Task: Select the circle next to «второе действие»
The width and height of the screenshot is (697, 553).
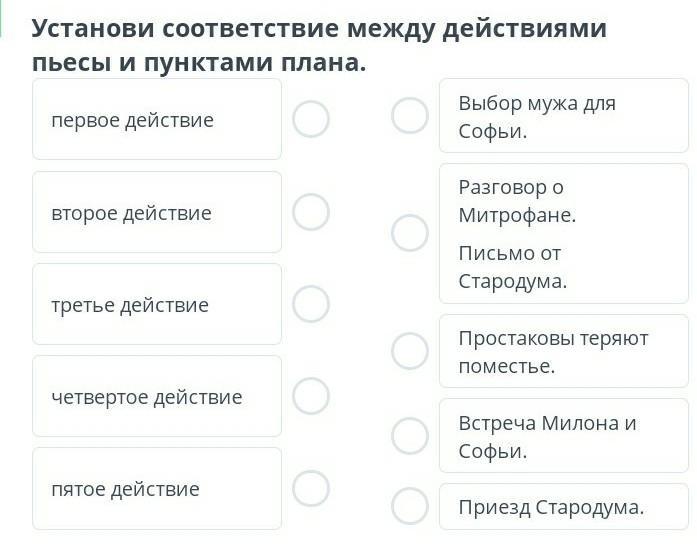Action: coord(311,211)
